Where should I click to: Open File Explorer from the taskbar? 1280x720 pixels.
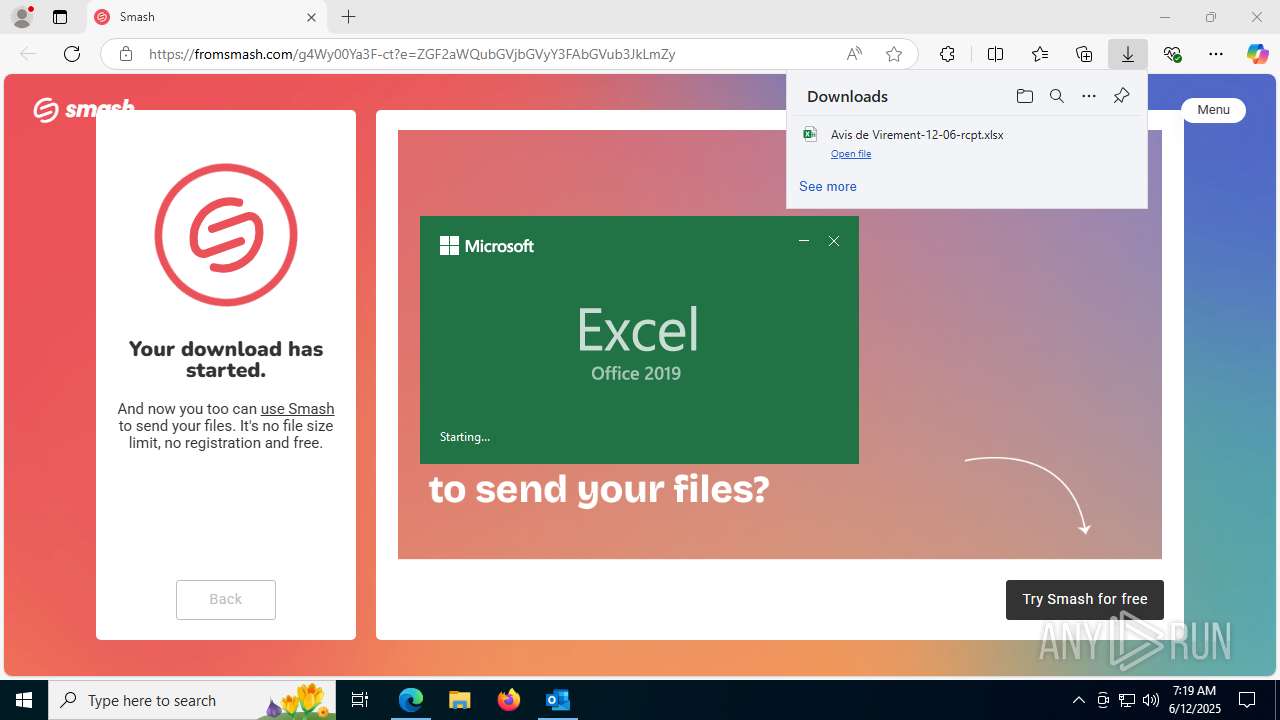pos(459,700)
